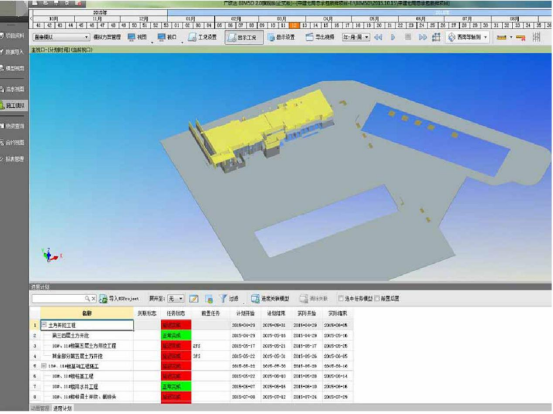Open the 窗口 (window) toolbar button
The image size is (553, 414).
[167, 37]
